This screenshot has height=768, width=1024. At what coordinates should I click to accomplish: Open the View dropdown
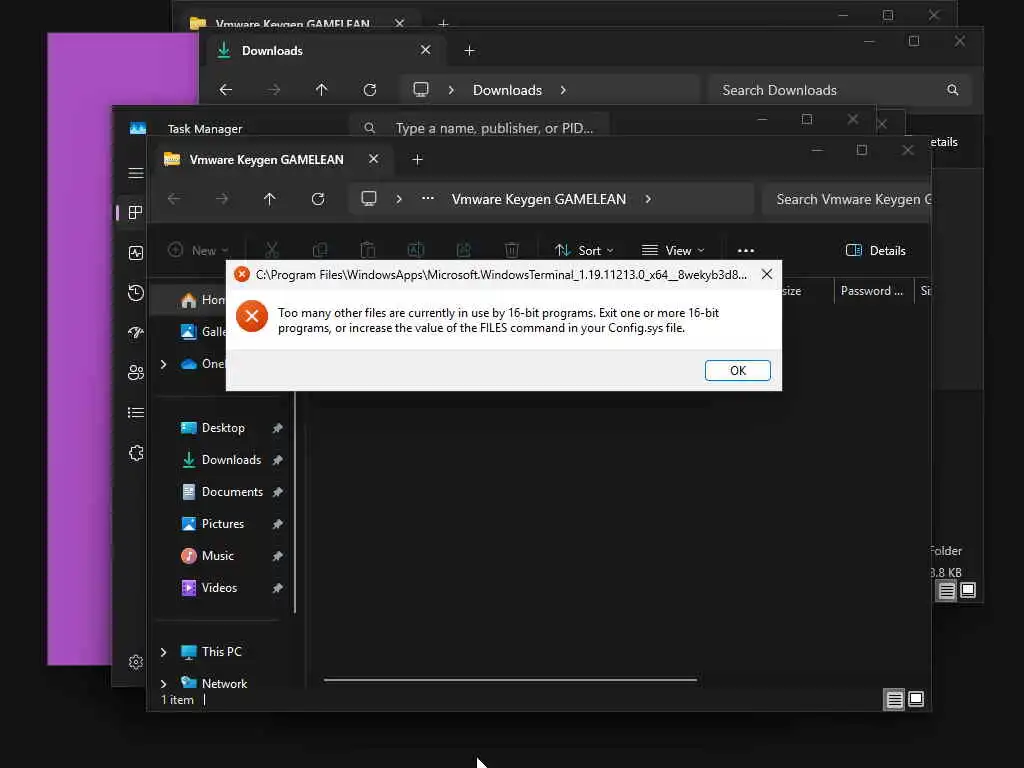(673, 251)
